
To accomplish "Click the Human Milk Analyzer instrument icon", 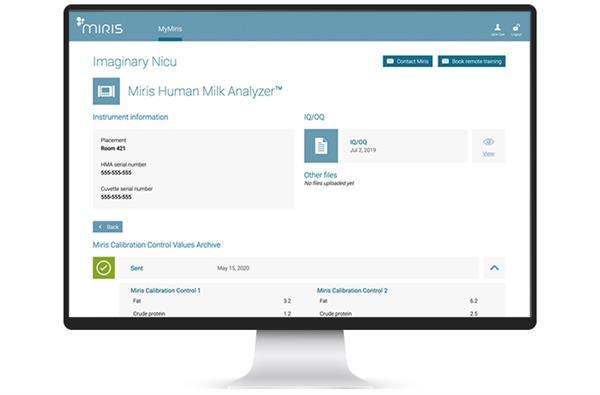I will (106, 91).
